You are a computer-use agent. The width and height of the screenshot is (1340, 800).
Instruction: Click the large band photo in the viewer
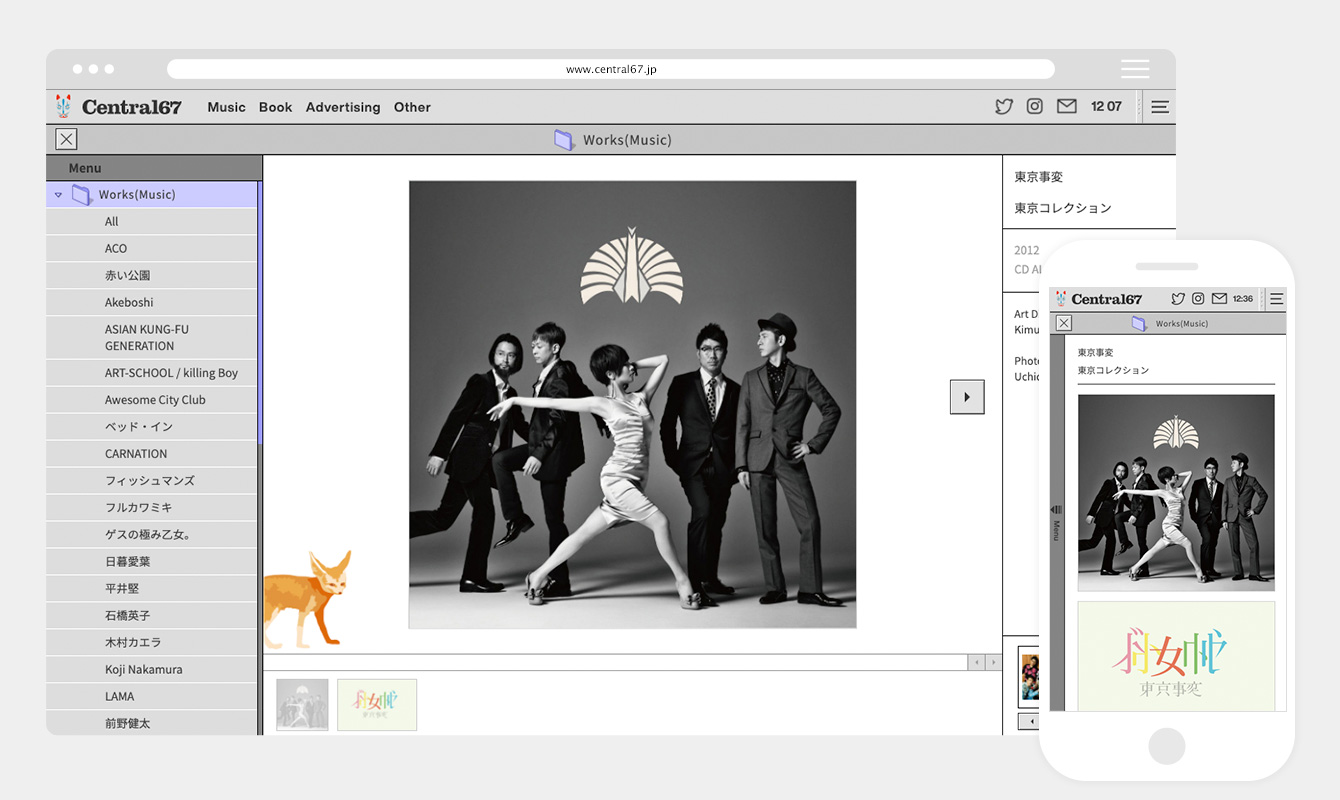632,404
